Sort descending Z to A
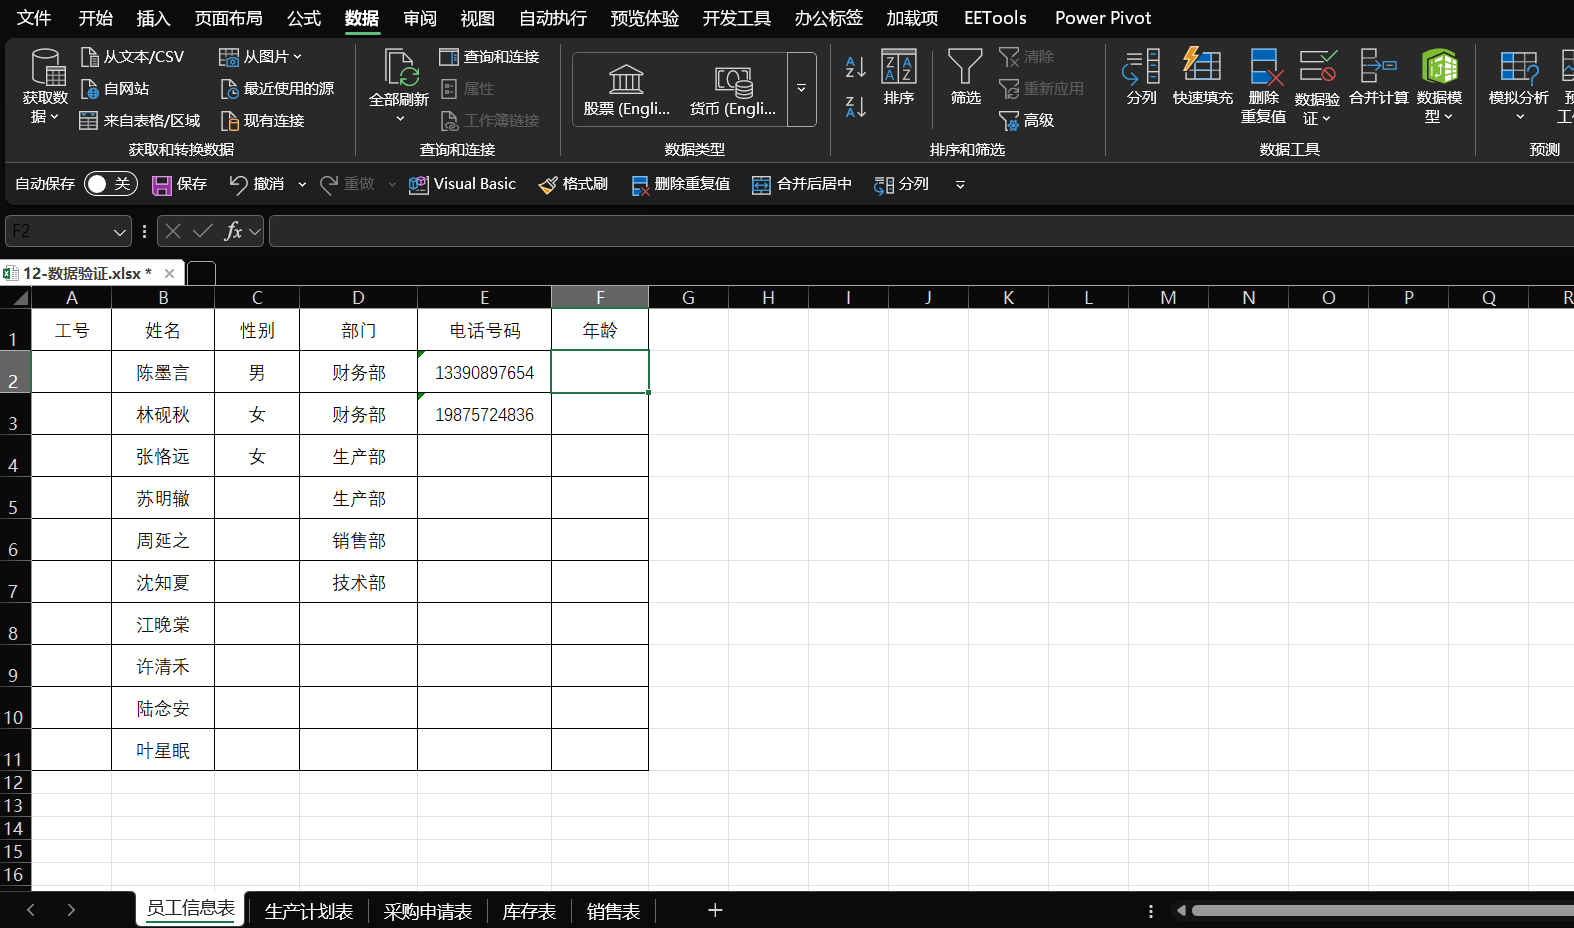Image resolution: width=1574 pixels, height=928 pixels. [x=855, y=106]
